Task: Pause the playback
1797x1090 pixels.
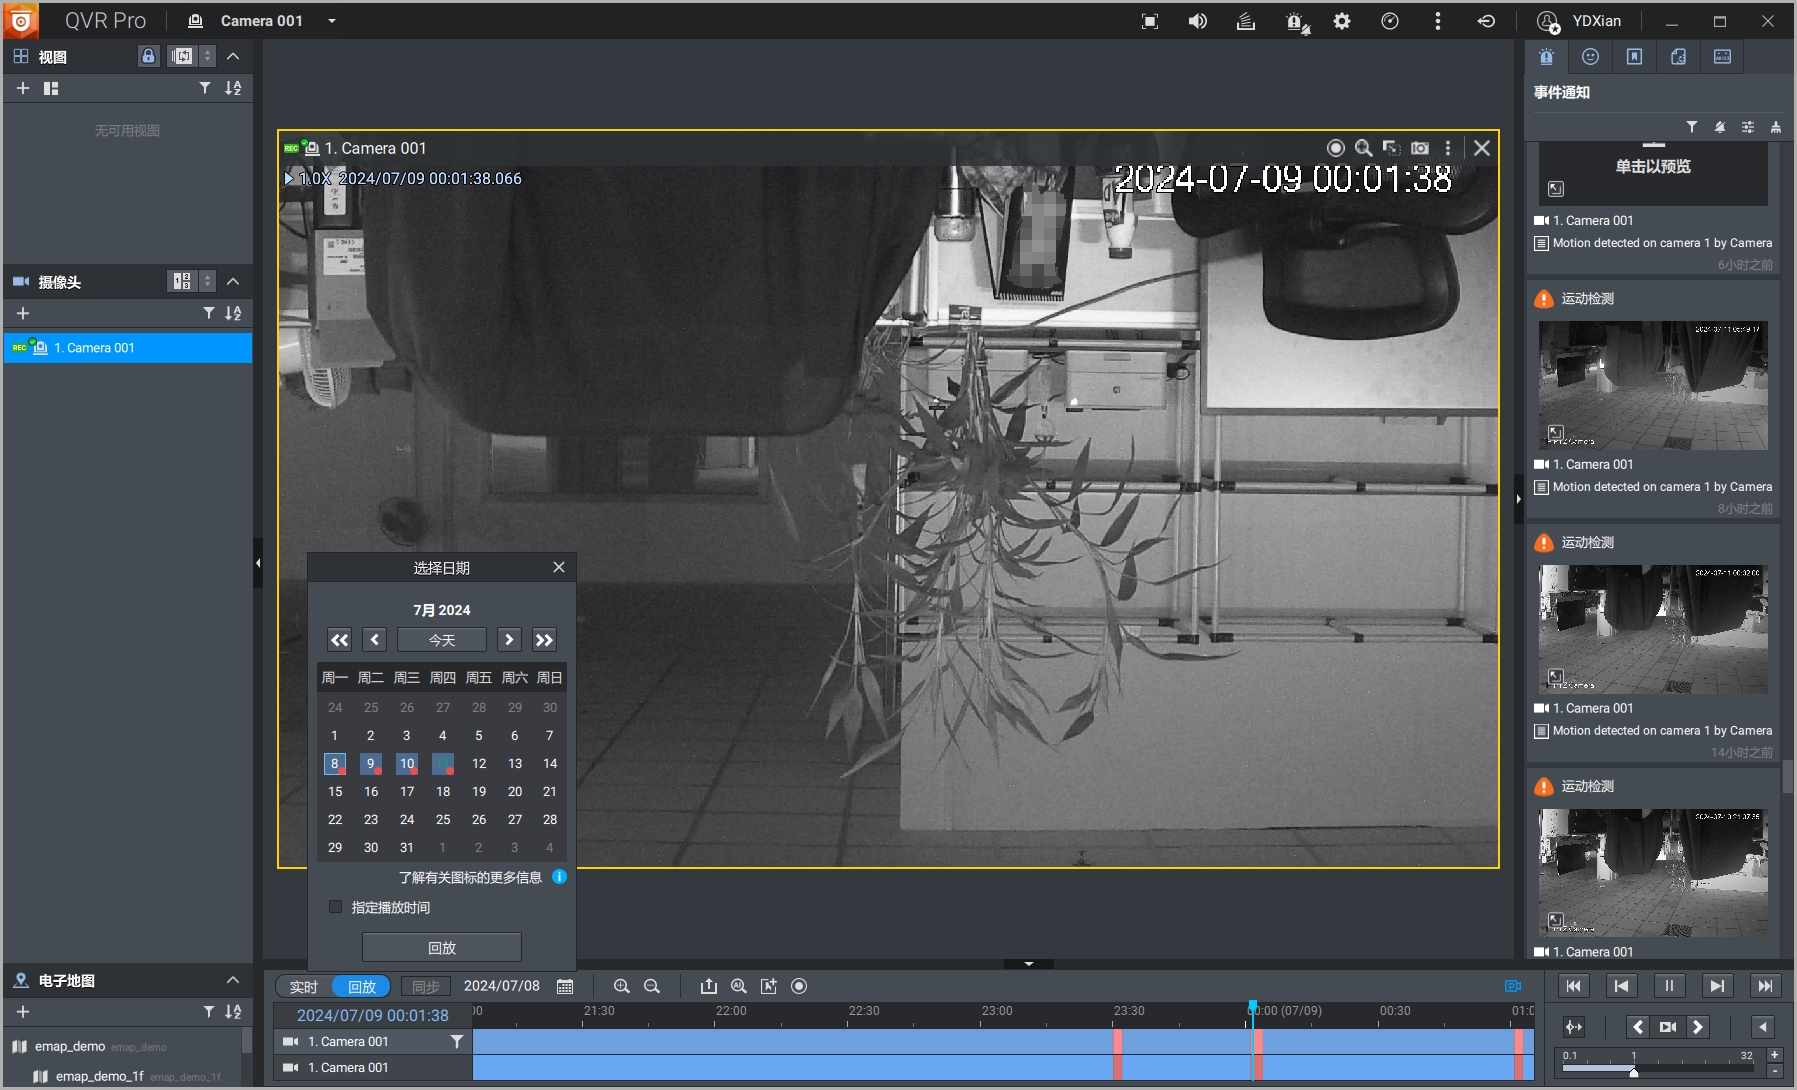Action: [1669, 986]
